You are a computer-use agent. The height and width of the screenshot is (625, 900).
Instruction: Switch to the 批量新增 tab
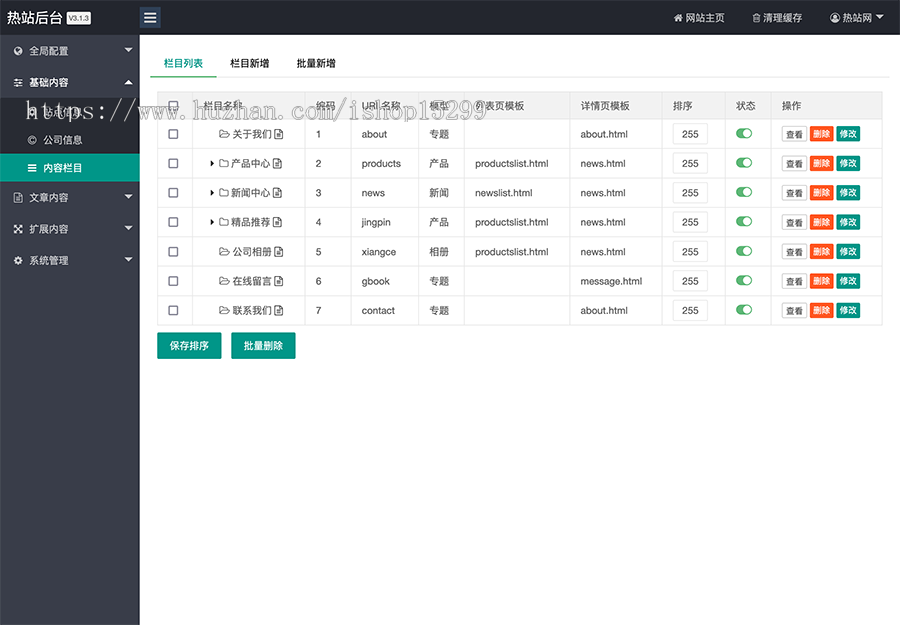coord(316,63)
